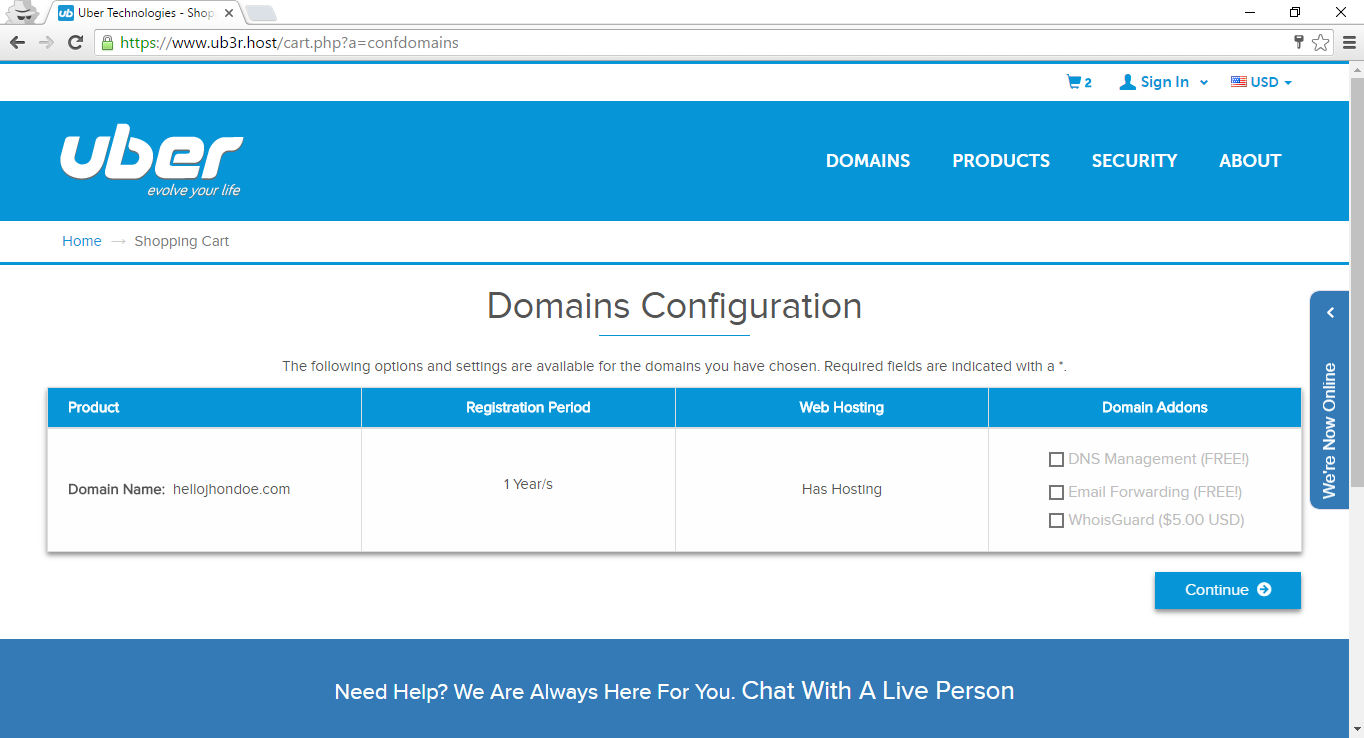Image resolution: width=1364 pixels, height=738 pixels.
Task: Open the ABOUT menu
Action: 1250,161
